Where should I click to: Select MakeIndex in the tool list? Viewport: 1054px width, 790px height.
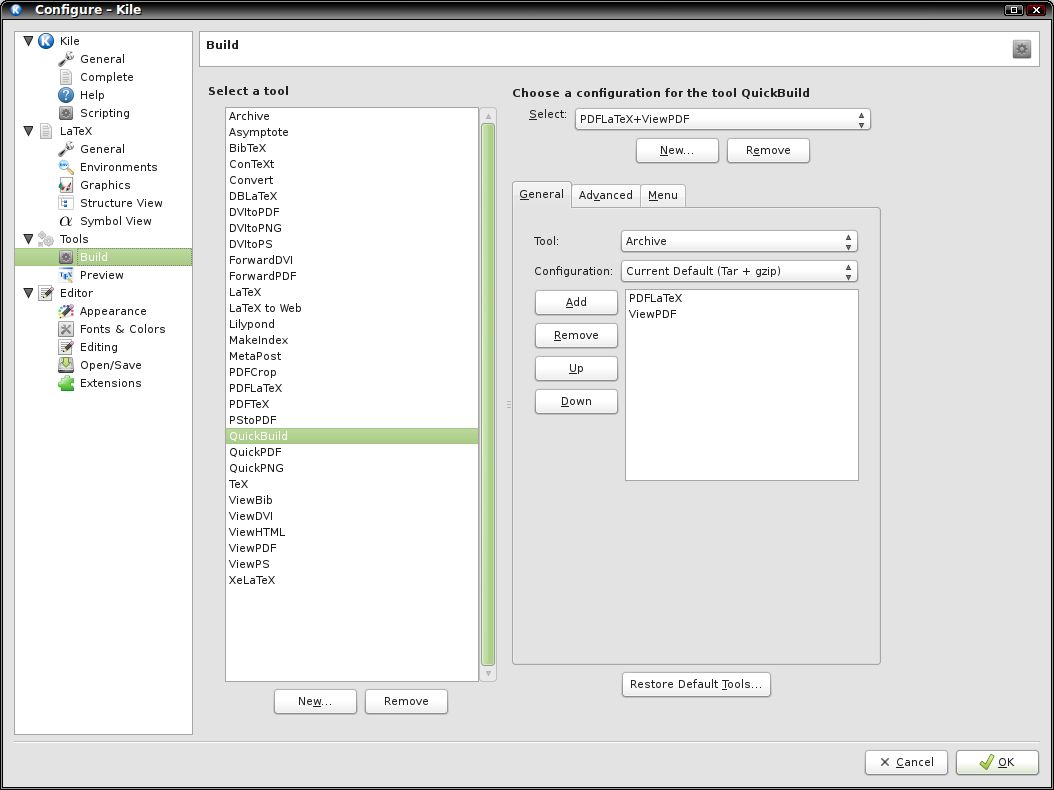(352, 340)
